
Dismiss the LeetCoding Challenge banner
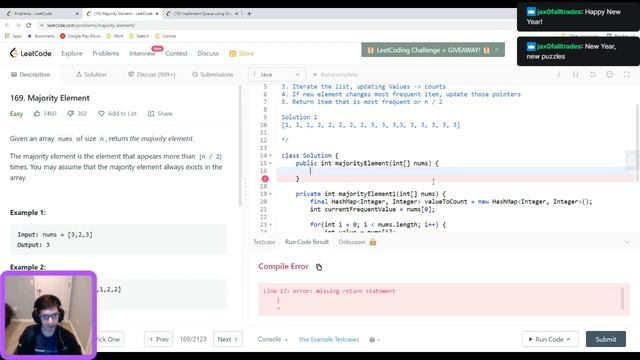coord(497,50)
